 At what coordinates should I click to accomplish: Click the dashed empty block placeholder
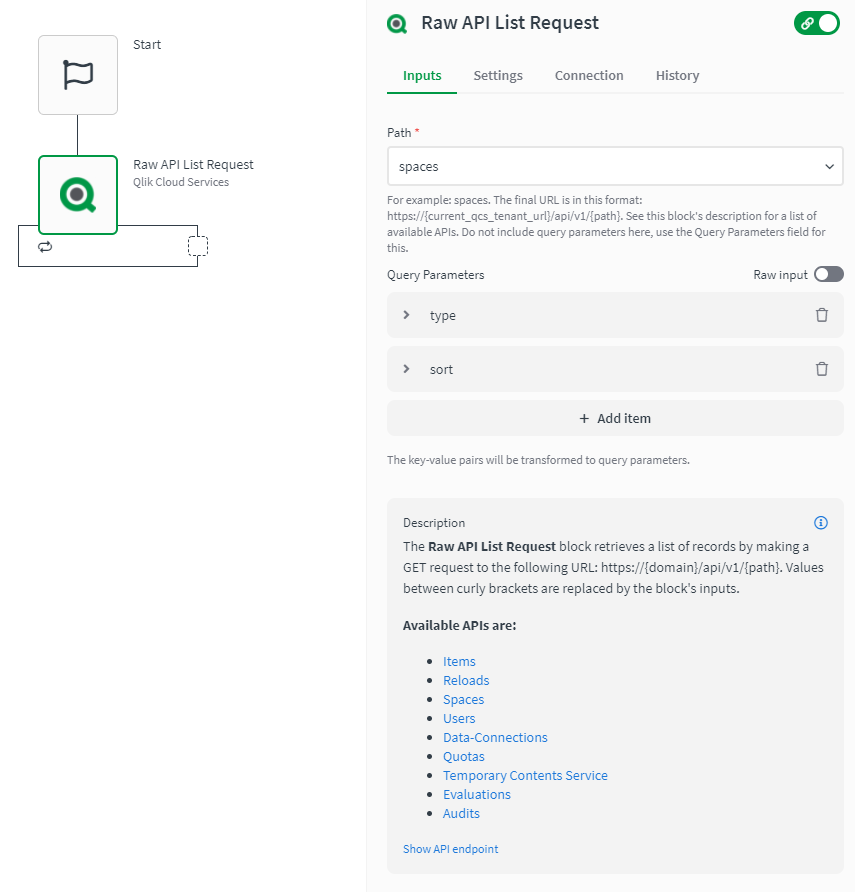click(x=197, y=246)
